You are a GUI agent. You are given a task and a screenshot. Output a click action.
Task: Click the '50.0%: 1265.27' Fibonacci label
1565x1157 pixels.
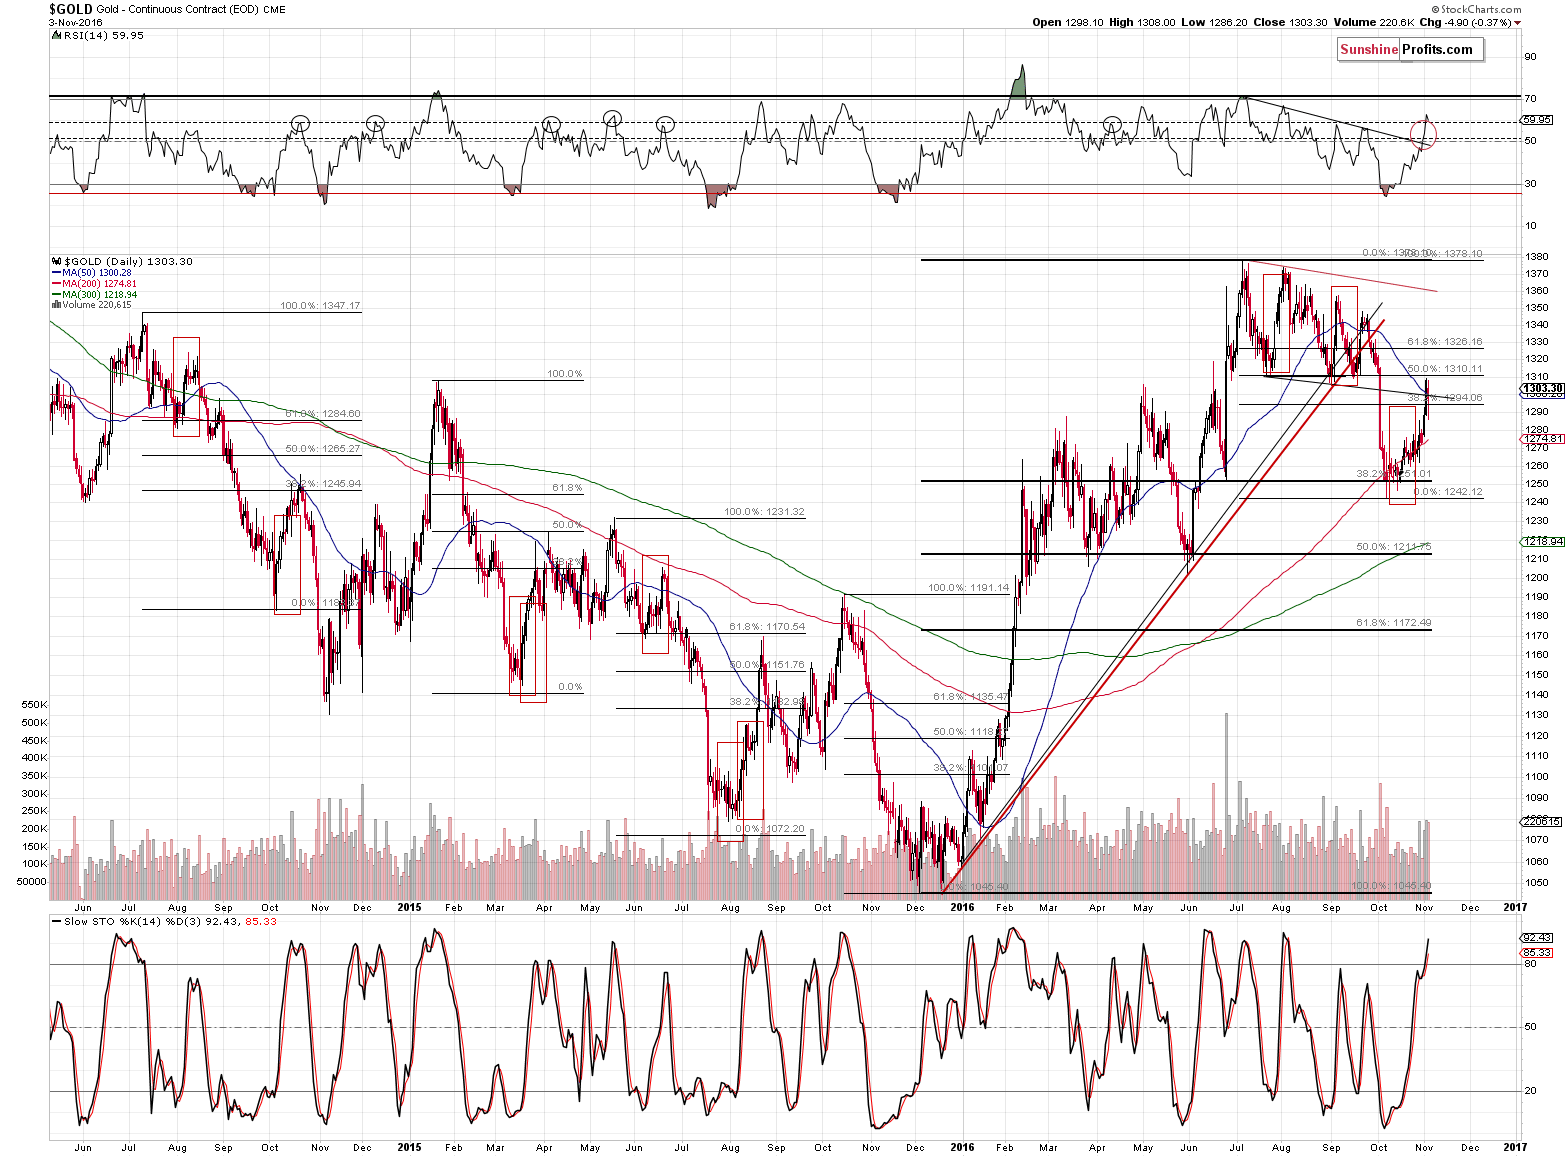tap(323, 449)
